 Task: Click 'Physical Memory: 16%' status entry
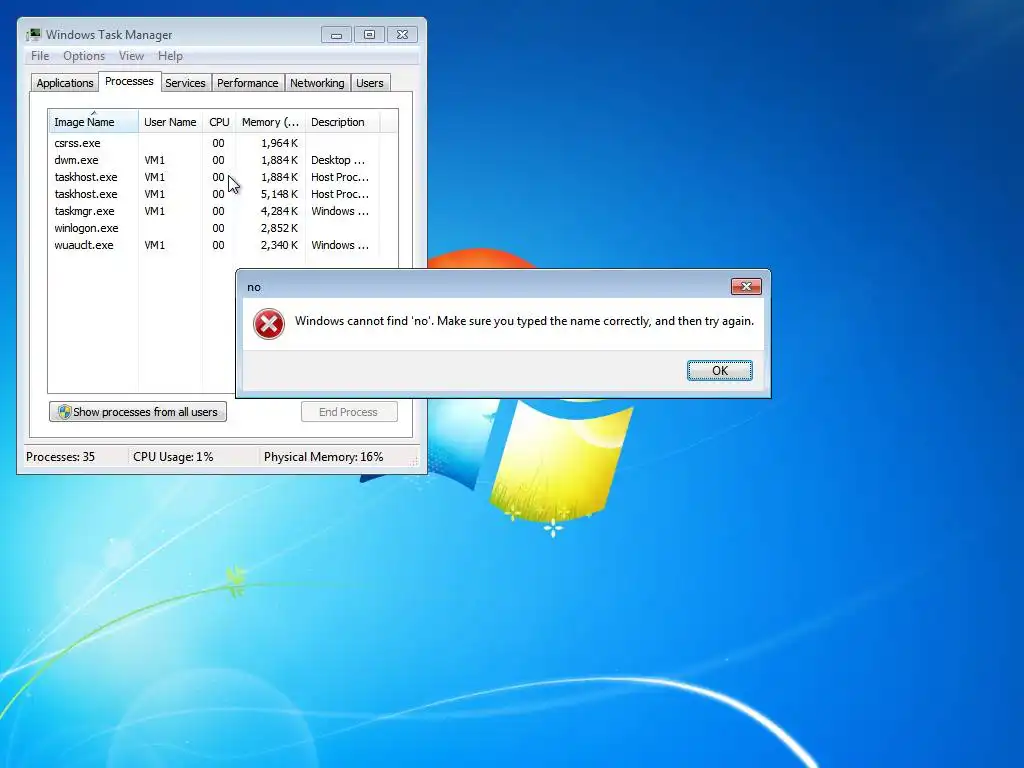coord(323,456)
